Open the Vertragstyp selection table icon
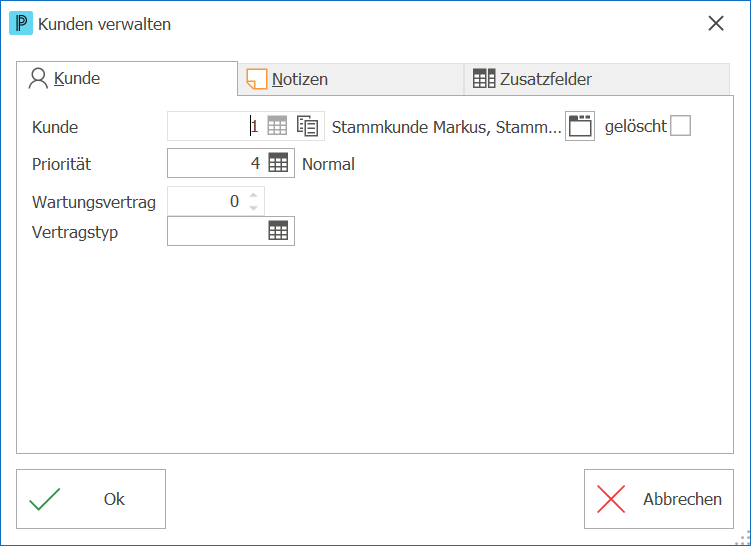This screenshot has height=546, width=751. pyautogui.click(x=278, y=231)
